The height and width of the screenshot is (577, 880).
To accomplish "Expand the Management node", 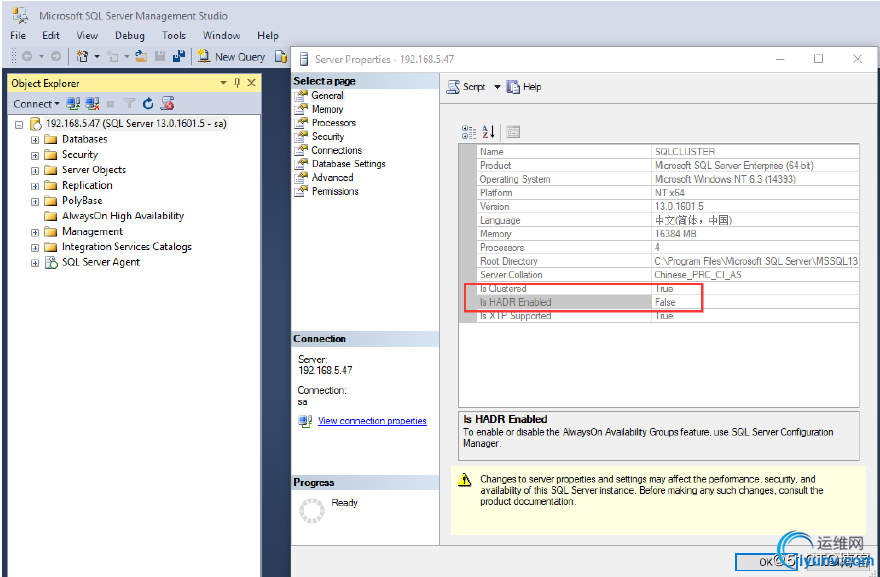I will (x=35, y=232).
